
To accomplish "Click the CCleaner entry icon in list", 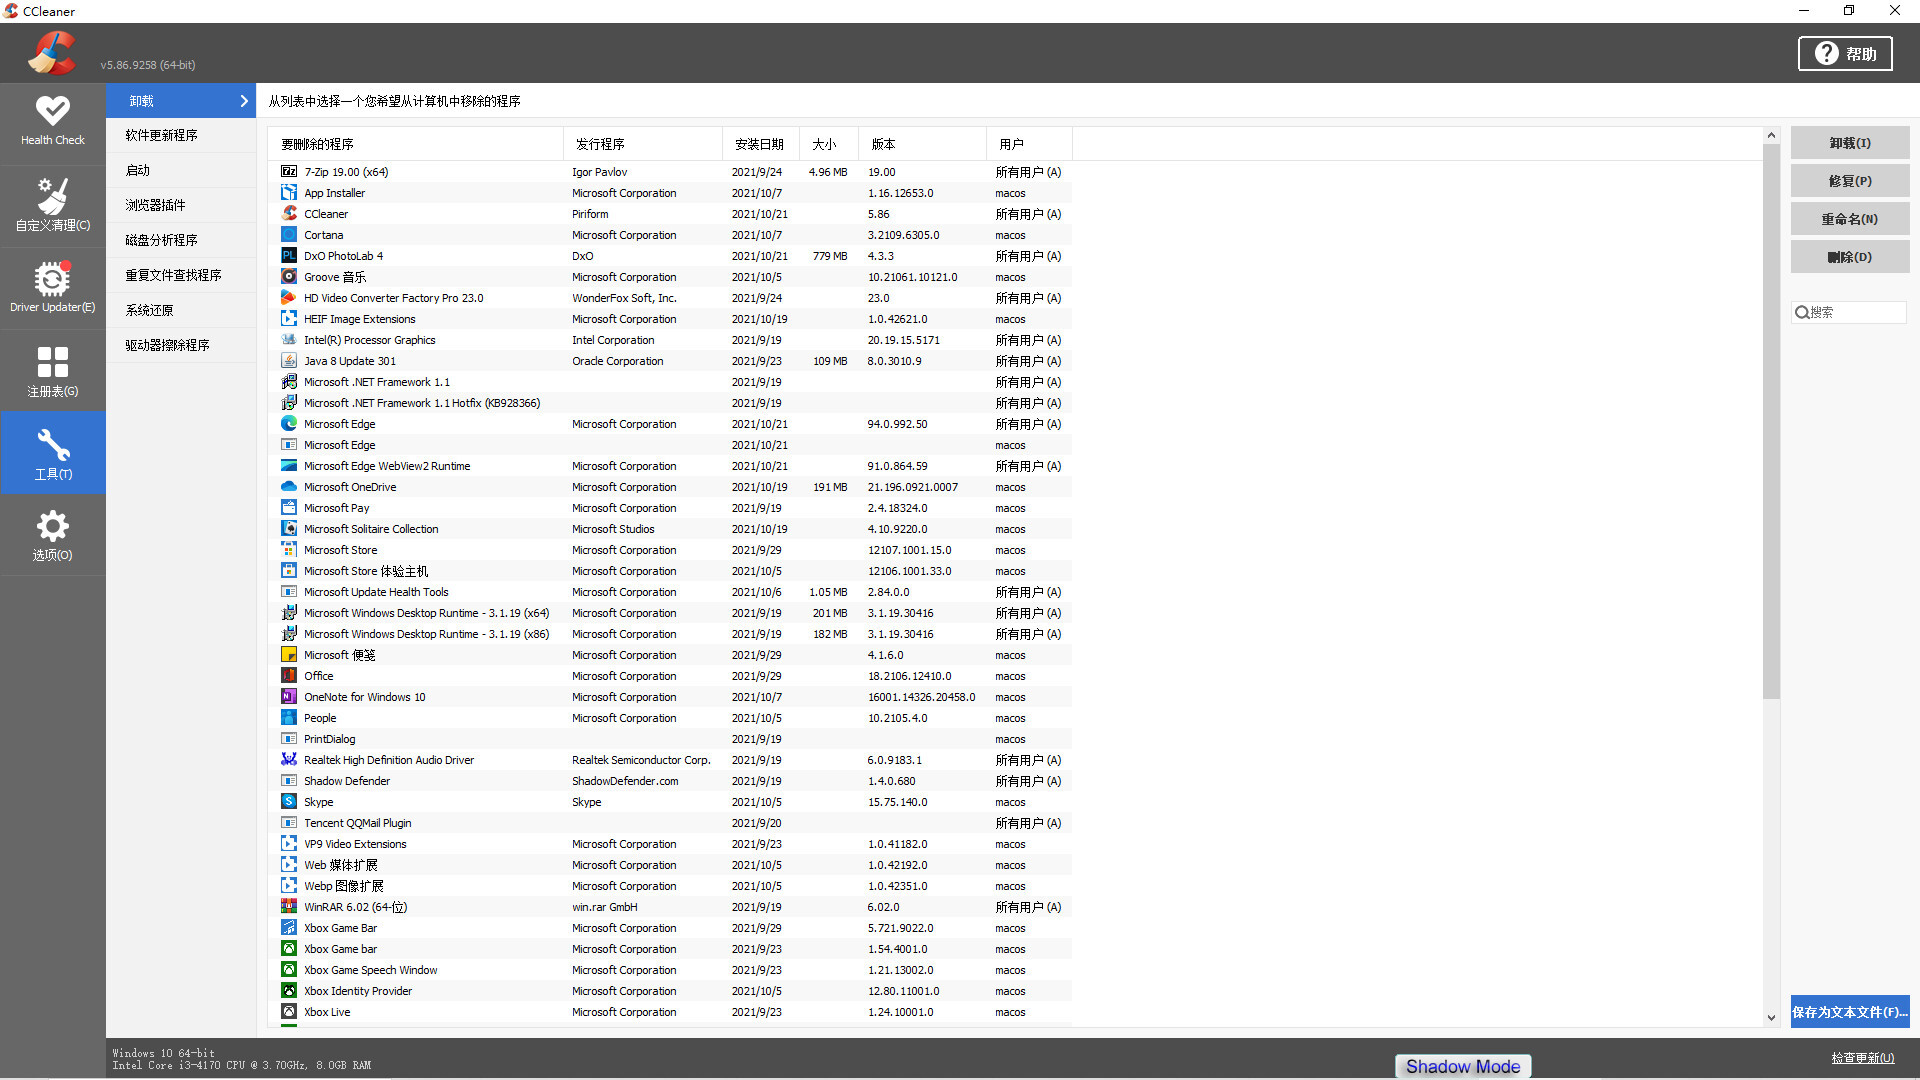I will point(289,214).
